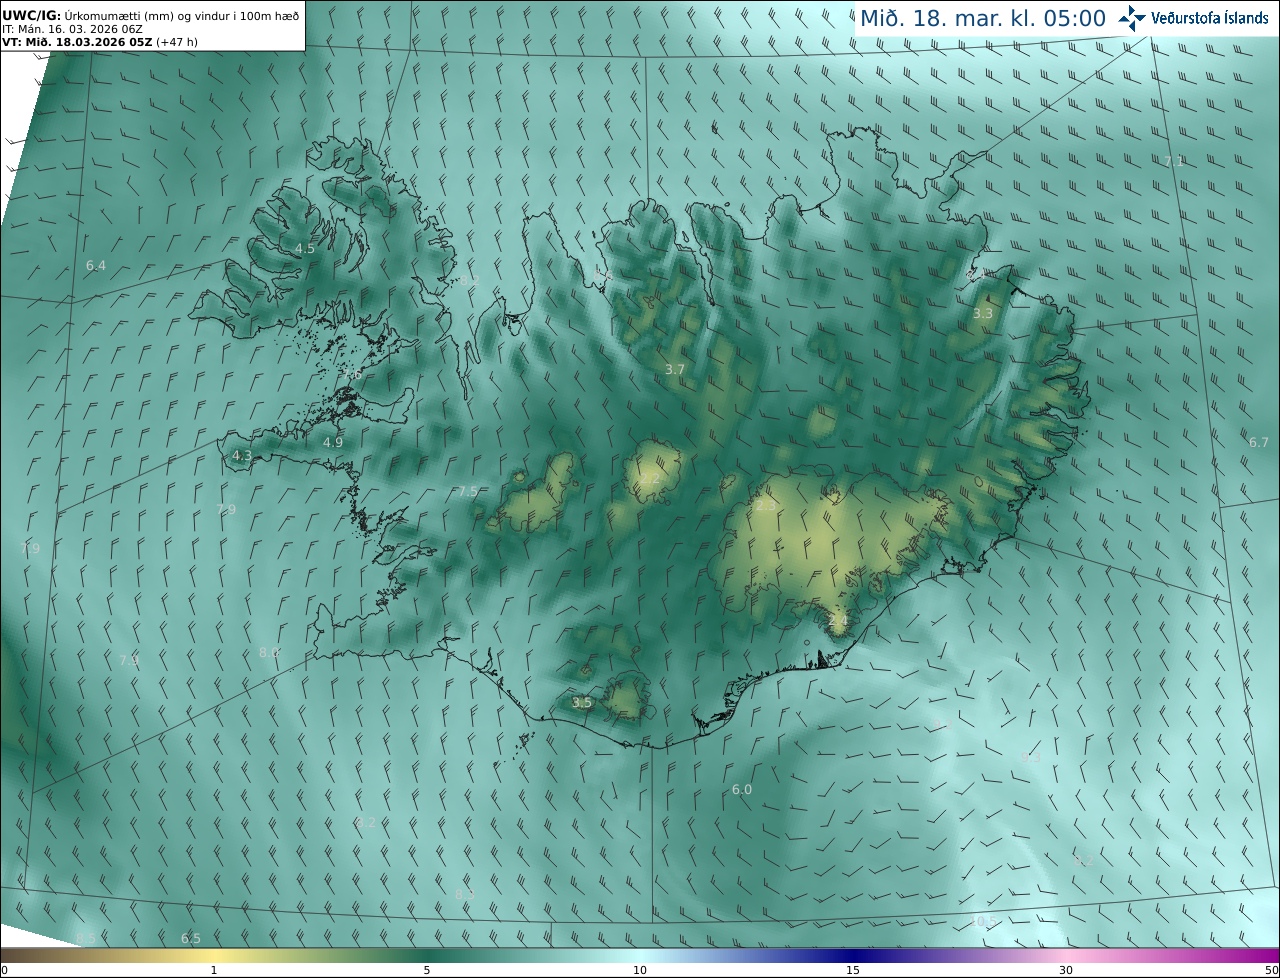Image resolution: width=1280 pixels, height=978 pixels.
Task: Click the colour scale tick label 10
Action: click(640, 970)
